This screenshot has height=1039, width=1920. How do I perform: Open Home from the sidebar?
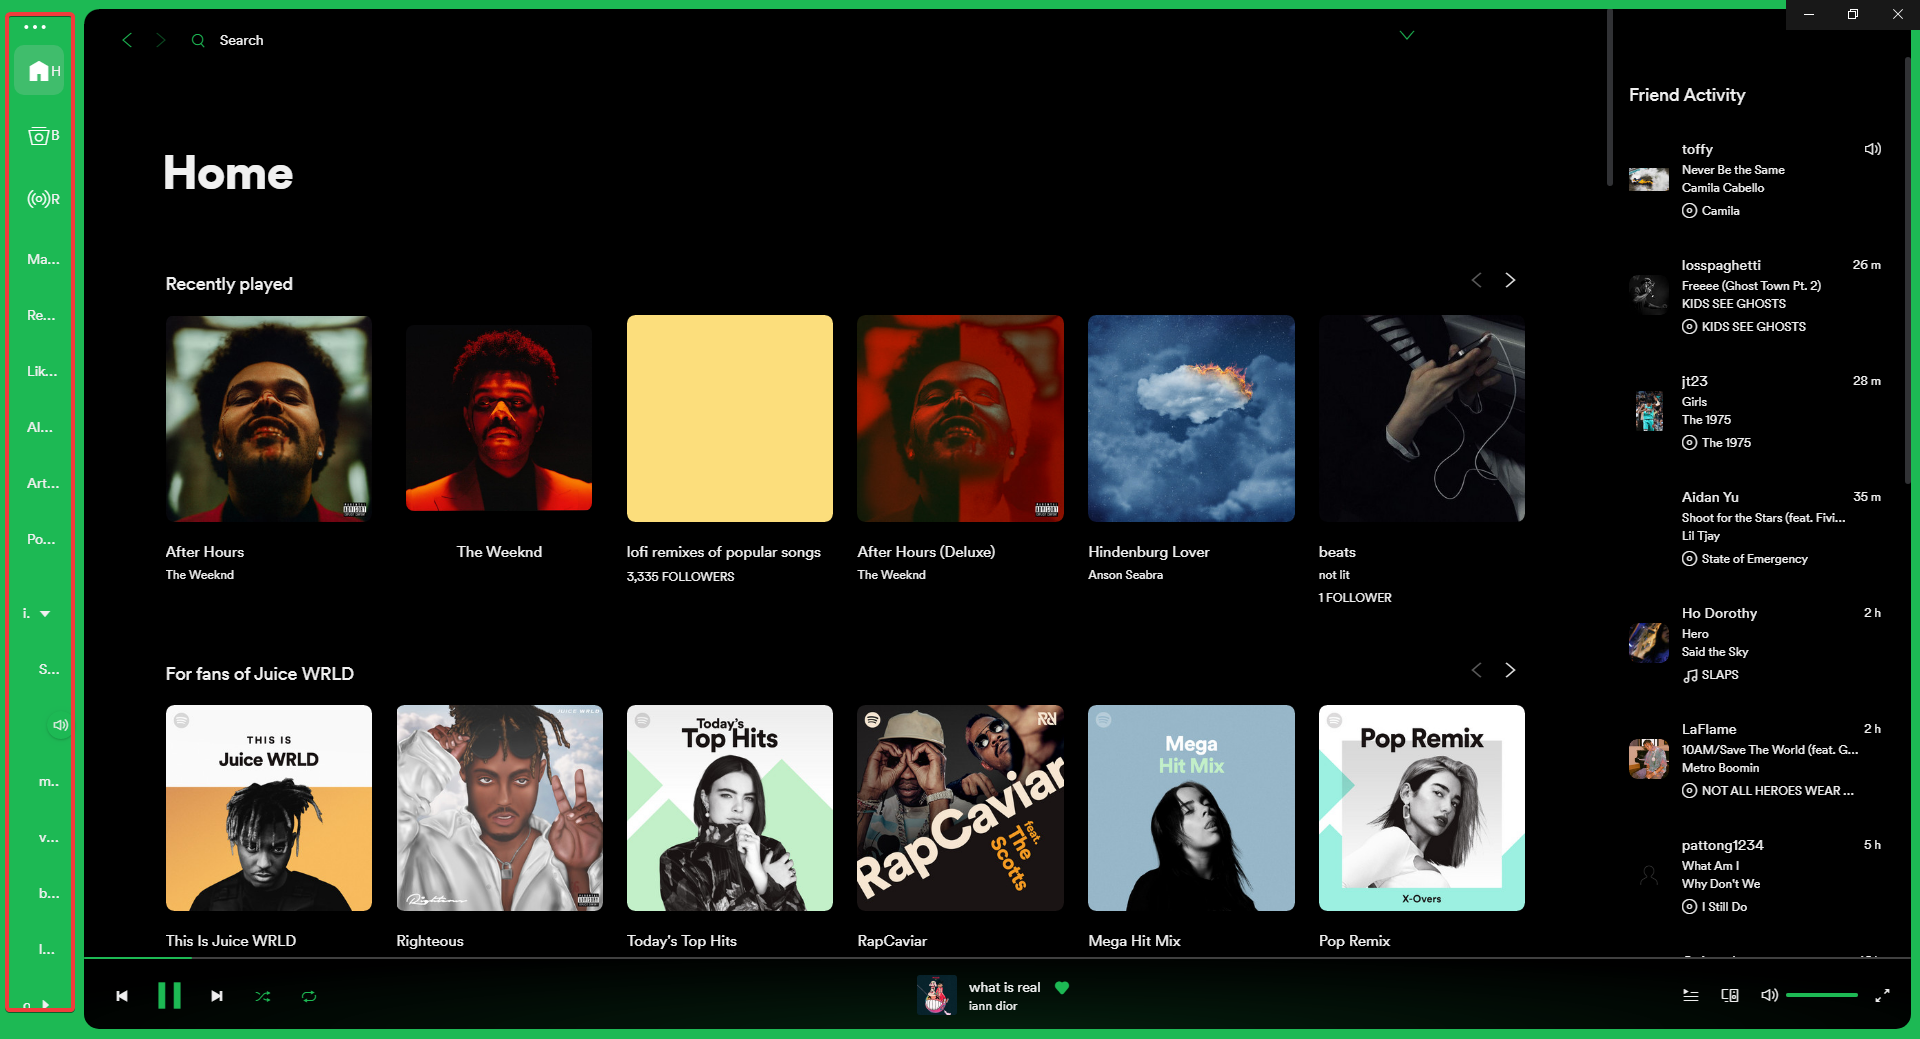[x=41, y=70]
